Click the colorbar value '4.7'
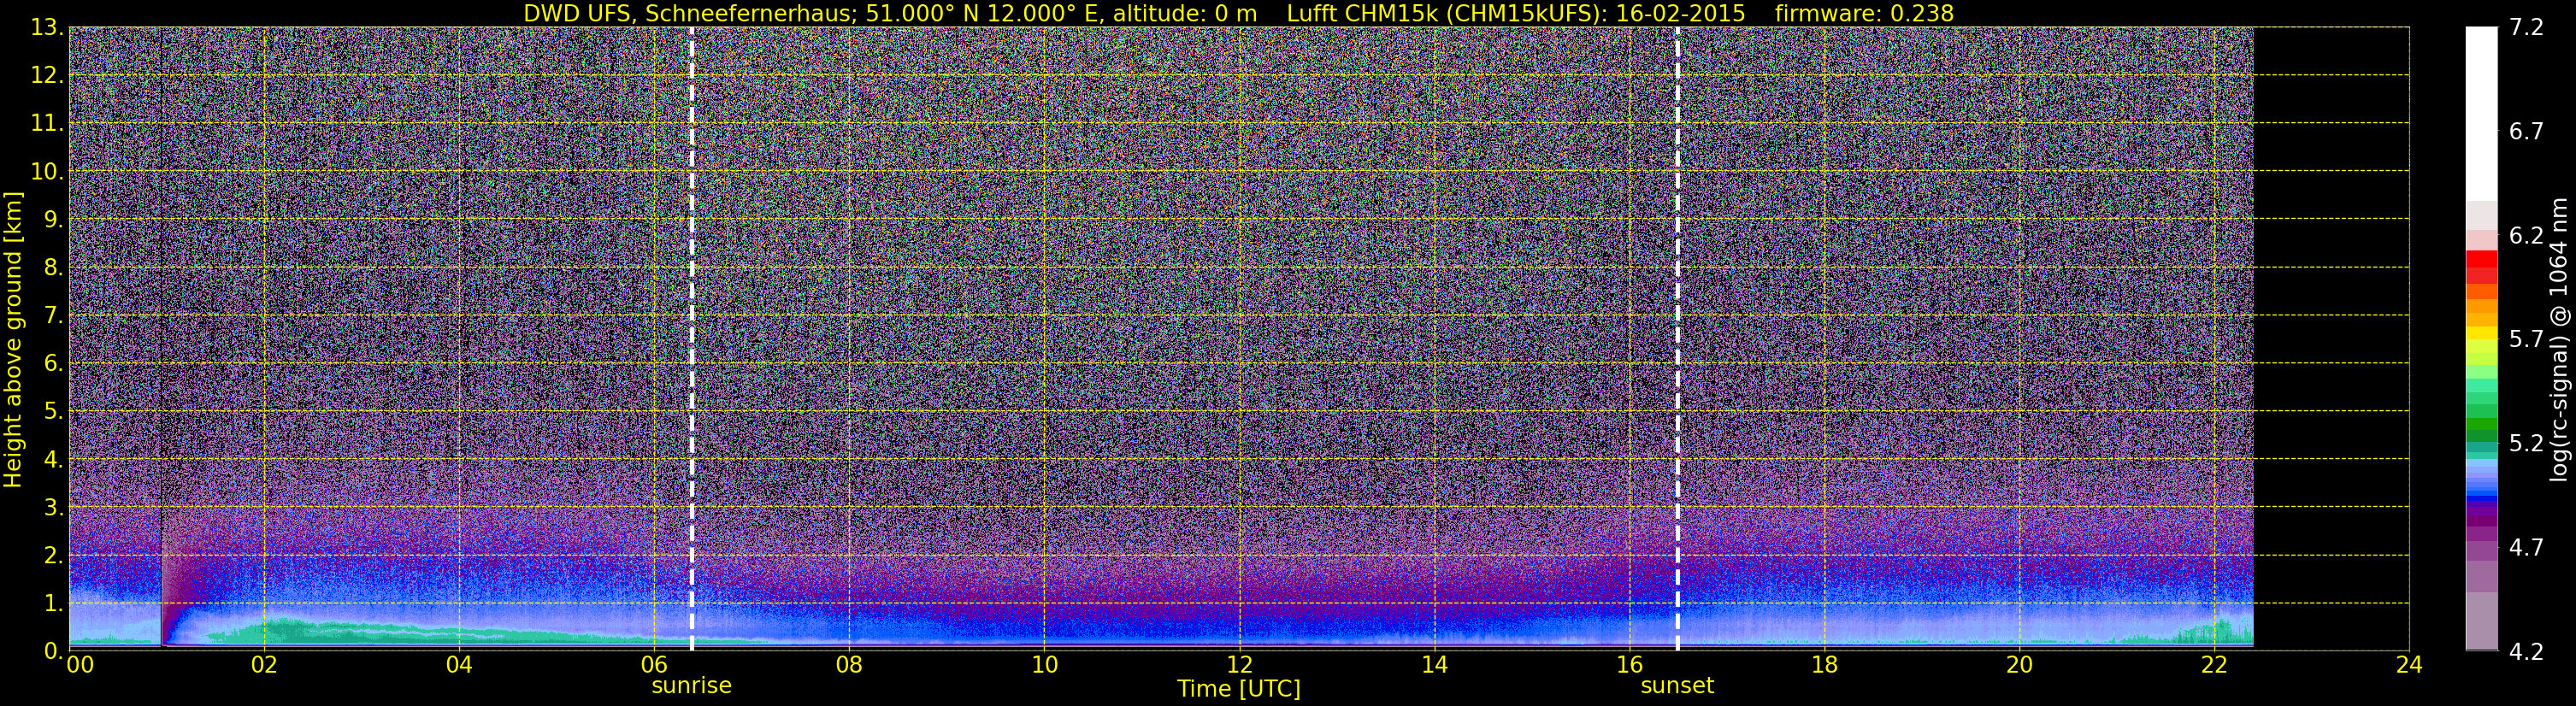The image size is (2576, 706). coord(2526,547)
